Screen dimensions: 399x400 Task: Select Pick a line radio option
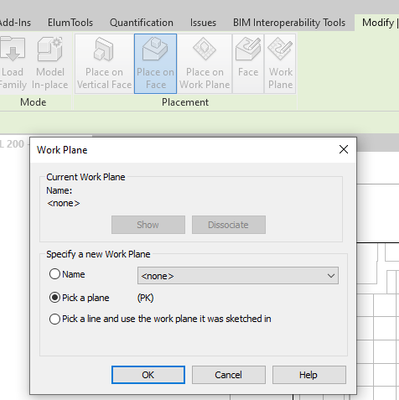[x=54, y=319]
